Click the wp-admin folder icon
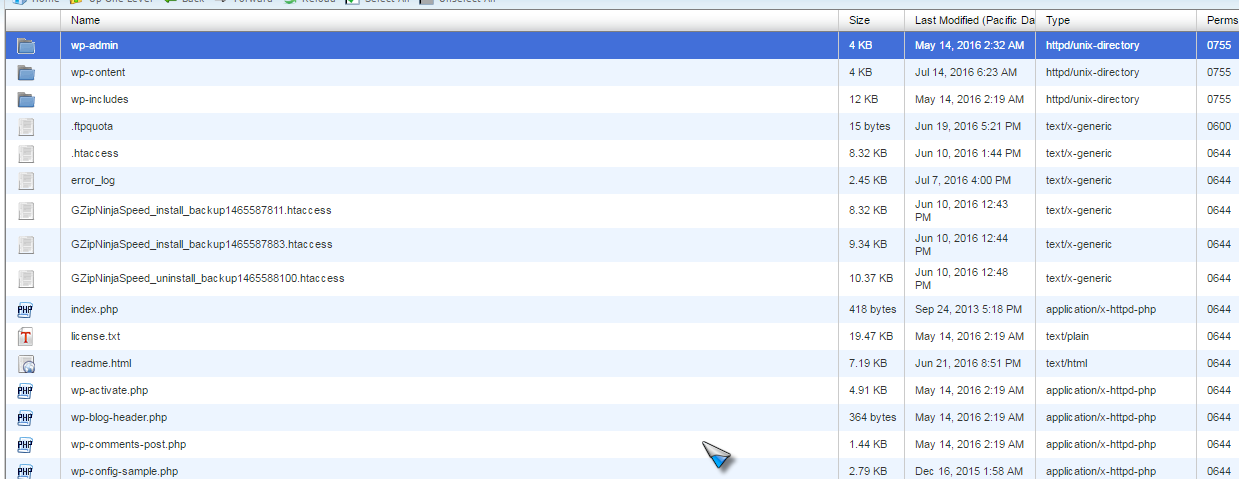The image size is (1239, 479). pos(26,46)
